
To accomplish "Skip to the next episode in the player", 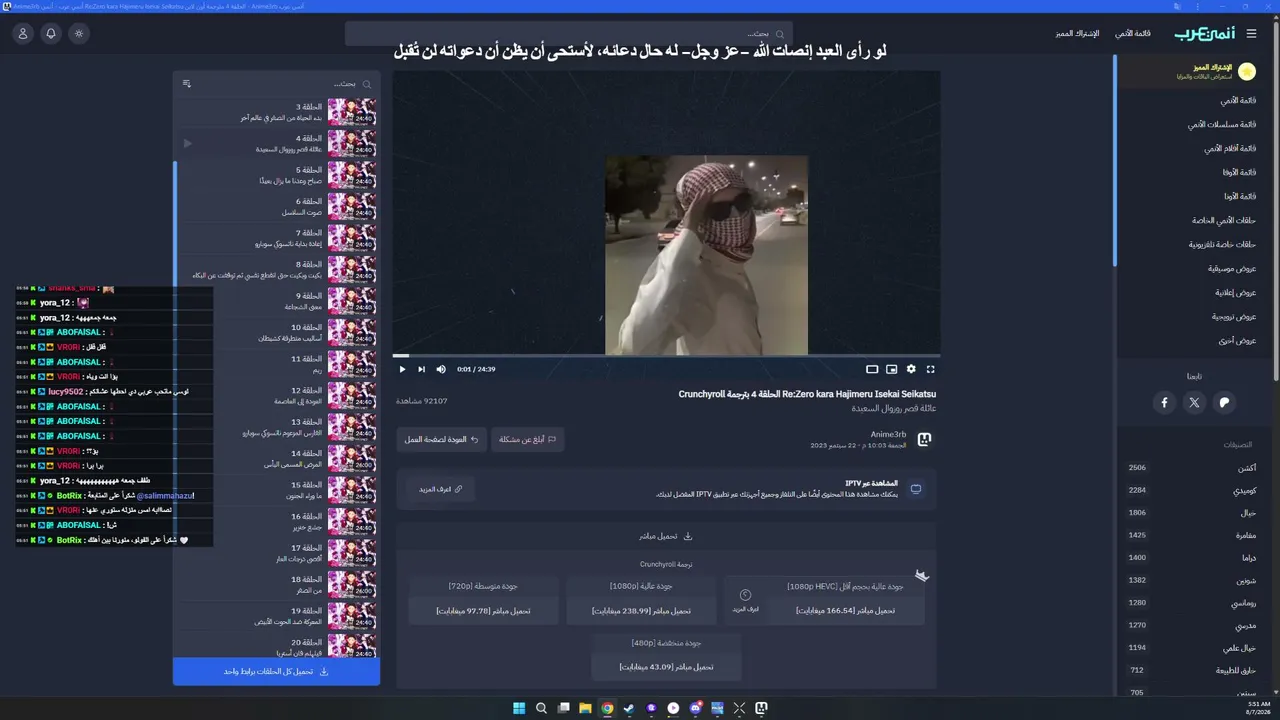I will (421, 369).
